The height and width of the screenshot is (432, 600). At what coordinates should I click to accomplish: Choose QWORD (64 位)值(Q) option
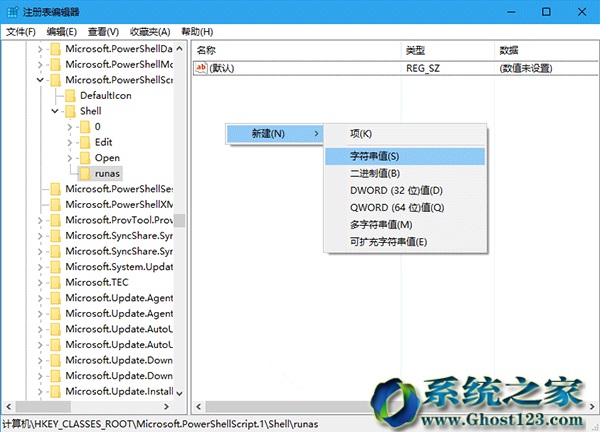coord(406,208)
